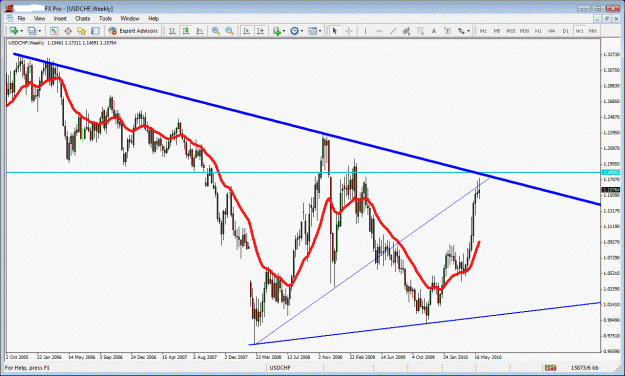The height and width of the screenshot is (376, 625).
Task: Open the Charts menu
Action: pyautogui.click(x=83, y=18)
